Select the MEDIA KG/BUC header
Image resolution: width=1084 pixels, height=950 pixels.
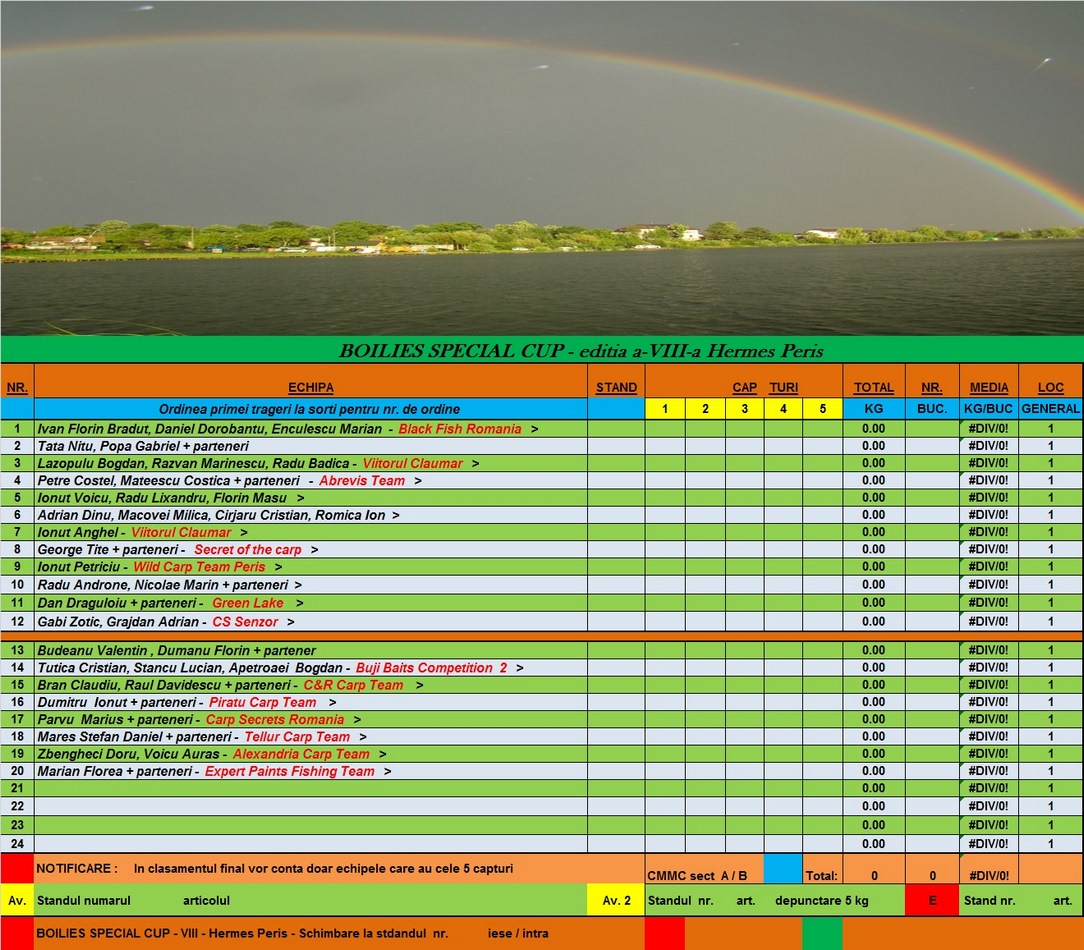point(989,387)
